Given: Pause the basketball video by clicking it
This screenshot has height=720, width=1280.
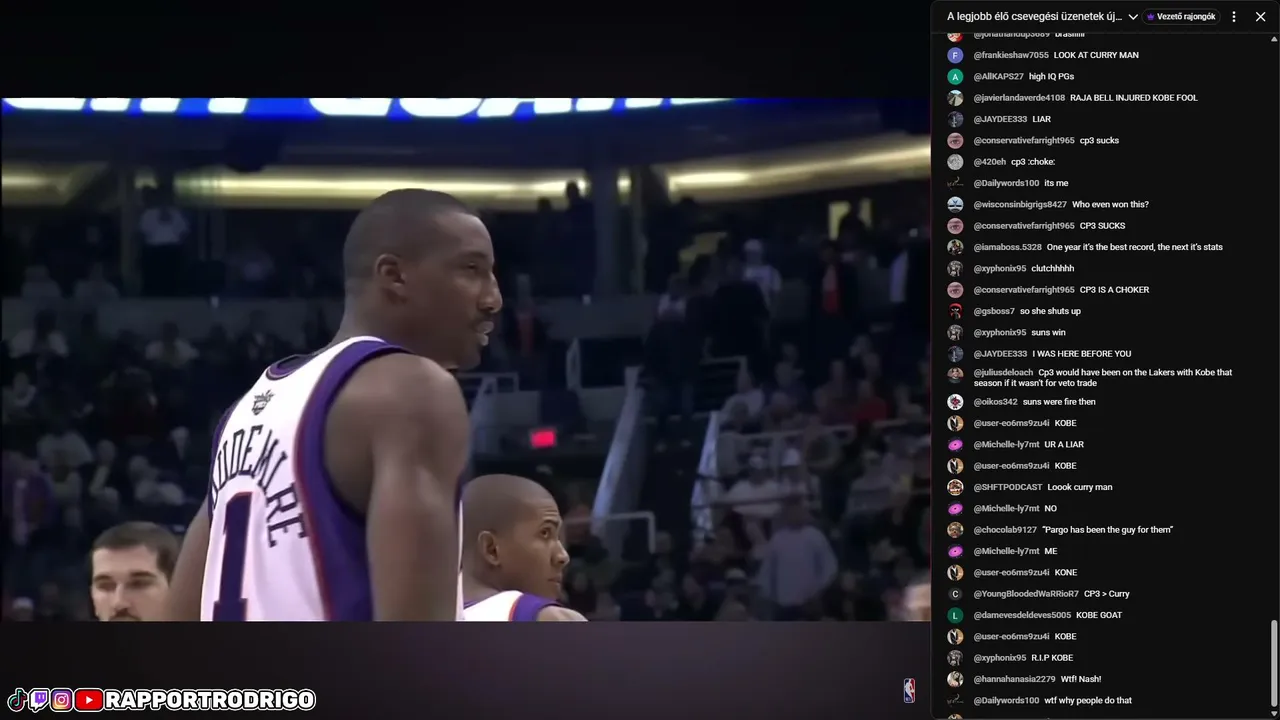Looking at the screenshot, I should pos(465,360).
